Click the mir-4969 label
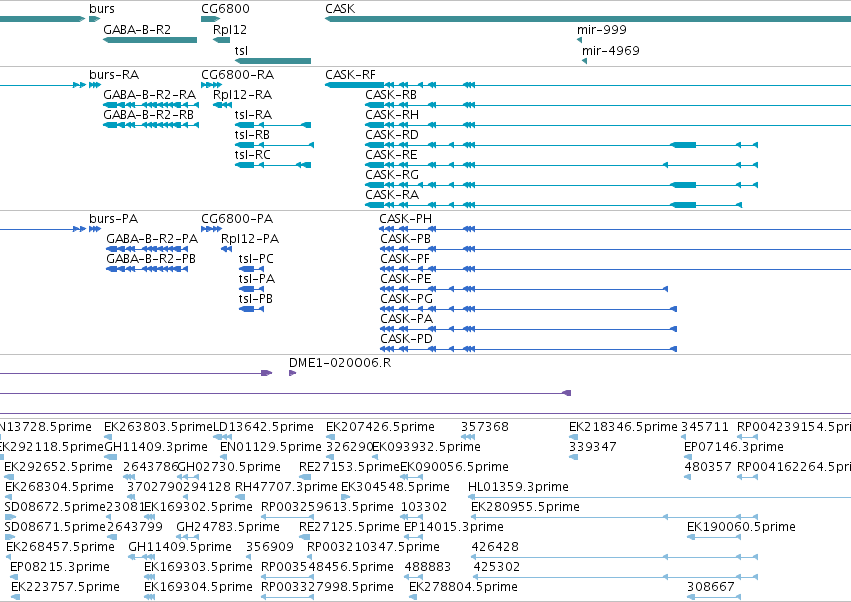This screenshot has width=851, height=602. 611,50
